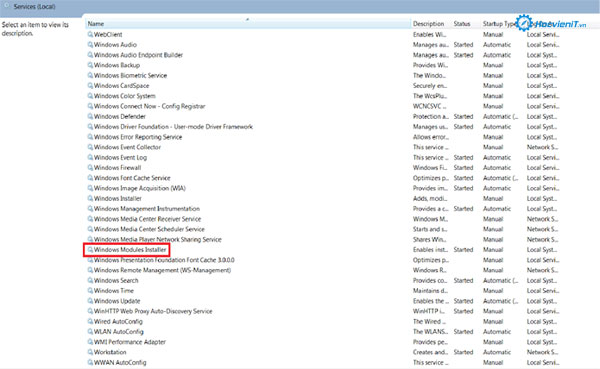Screen dimensions: 600x369
Task: Select the Windows Biometric Service row
Action: click(130, 75)
